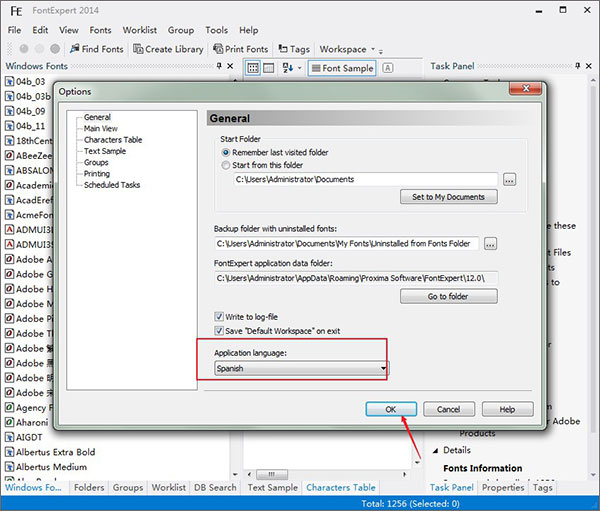
Task: Click the sort order icon
Action: click(288, 68)
